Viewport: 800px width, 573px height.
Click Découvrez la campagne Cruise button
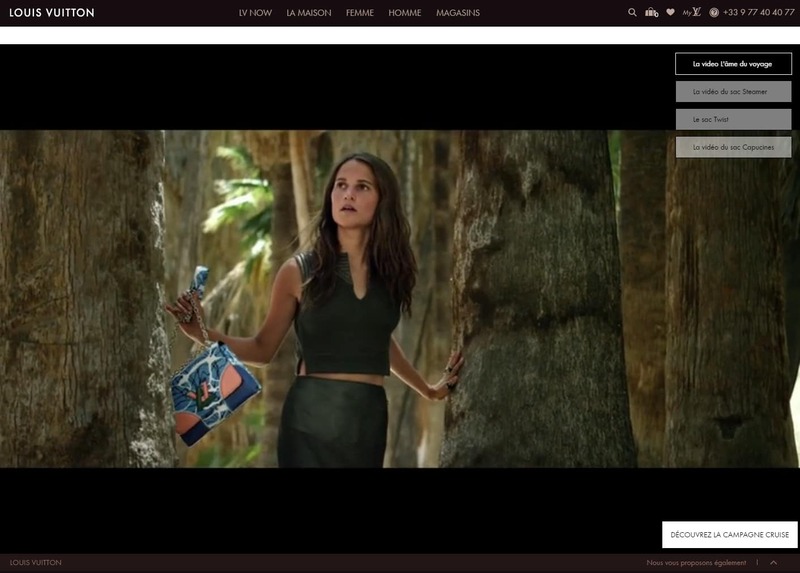pos(730,535)
